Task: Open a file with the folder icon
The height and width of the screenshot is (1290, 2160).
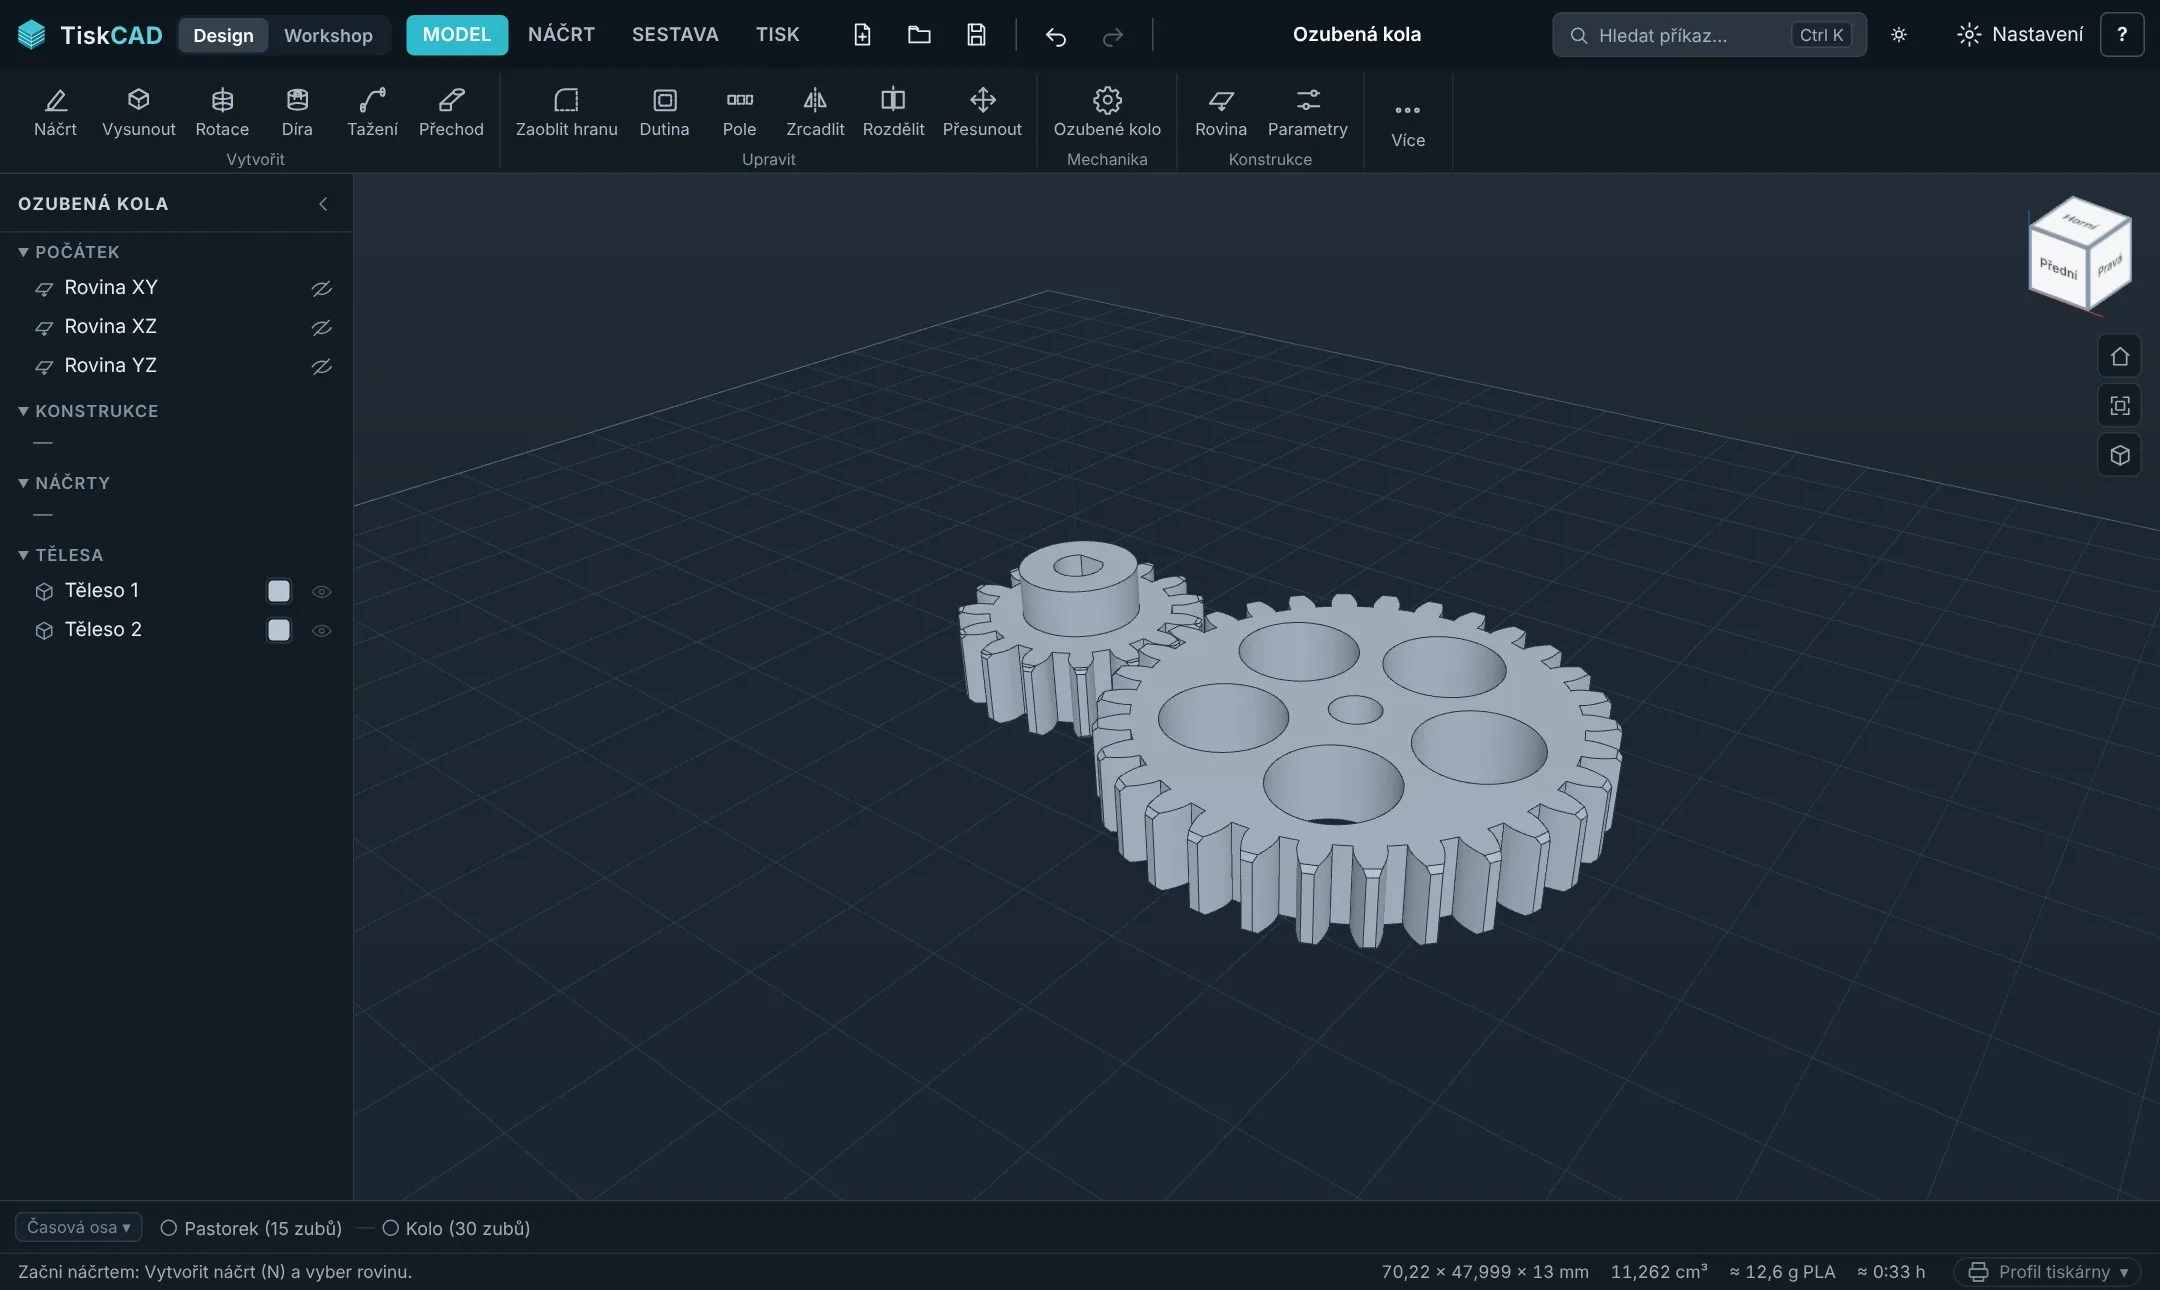Action: coord(919,35)
